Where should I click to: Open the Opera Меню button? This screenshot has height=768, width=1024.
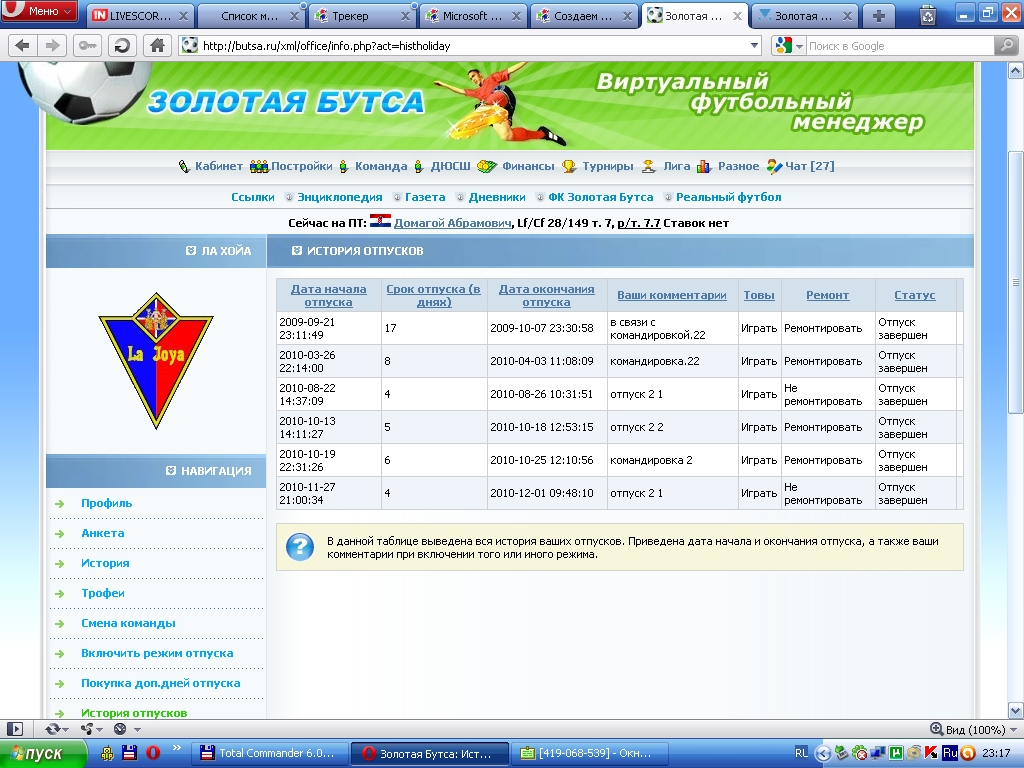click(x=40, y=11)
